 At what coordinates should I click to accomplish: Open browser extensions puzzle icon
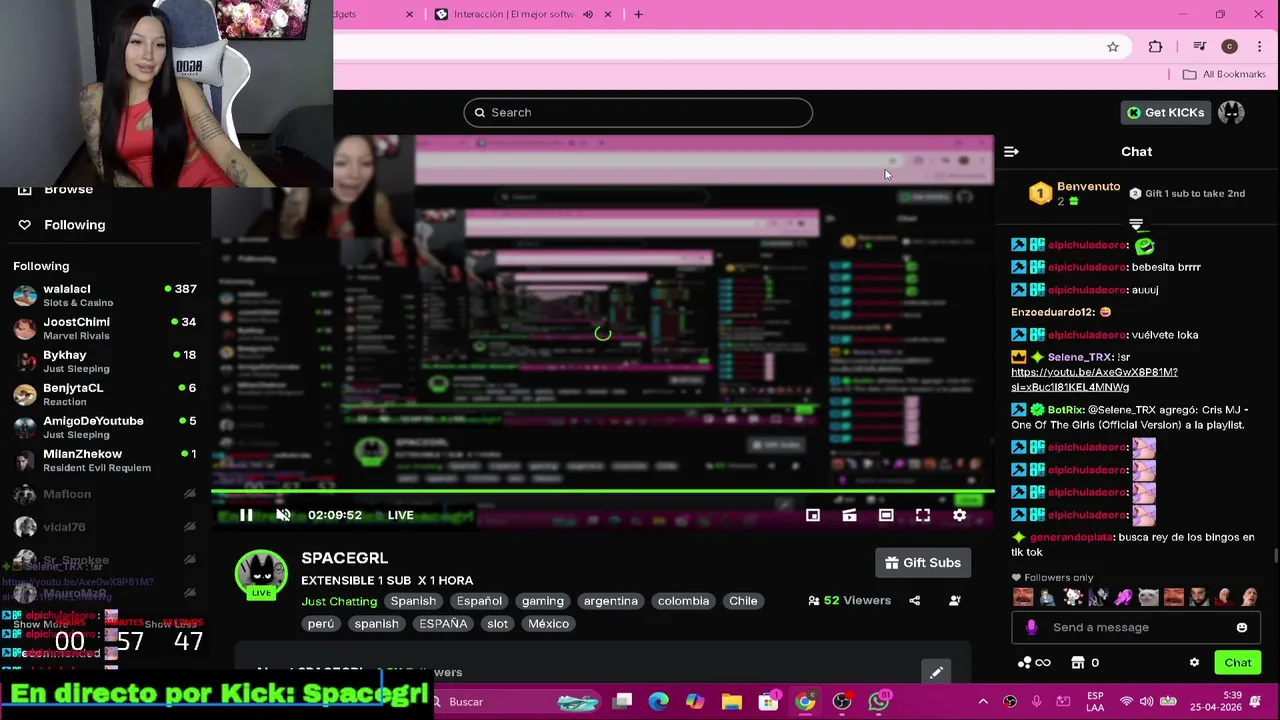click(x=1155, y=47)
